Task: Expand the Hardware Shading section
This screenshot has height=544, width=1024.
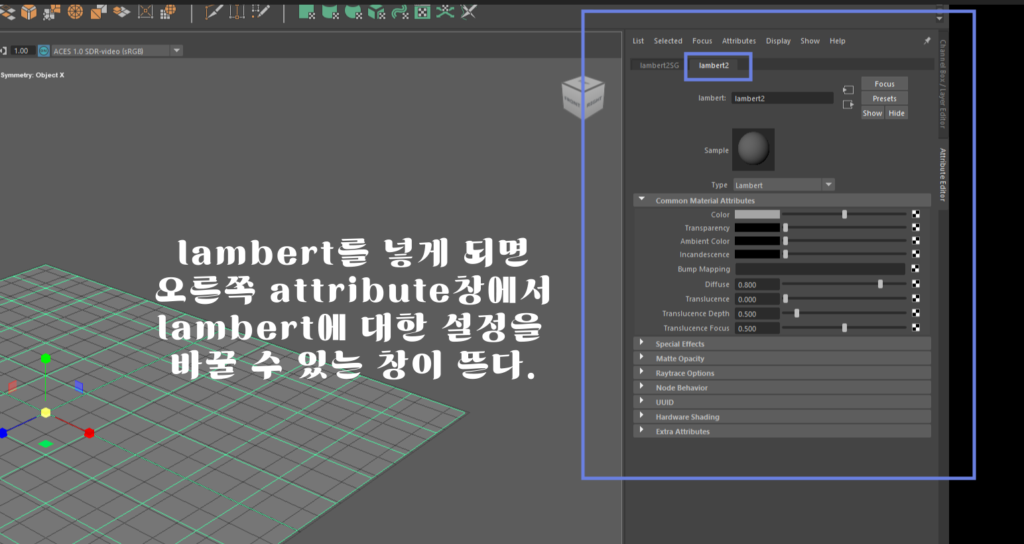Action: (782, 417)
